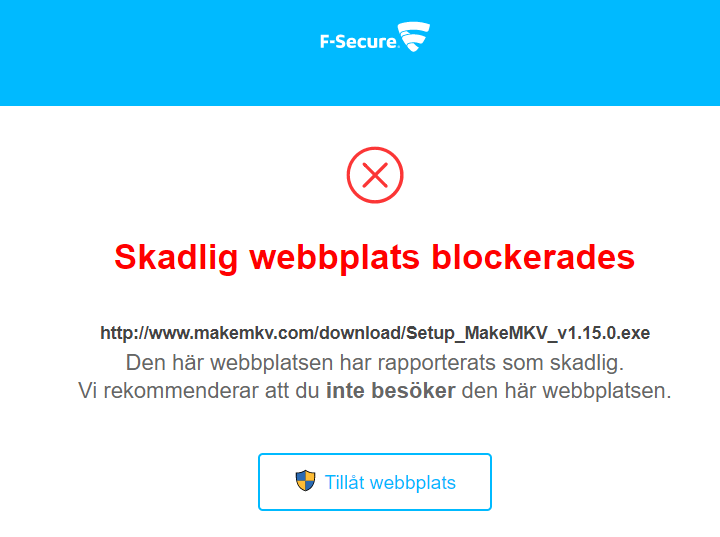Click the admin shield icon on the button
Viewport: 720px width, 537px height.
[305, 481]
